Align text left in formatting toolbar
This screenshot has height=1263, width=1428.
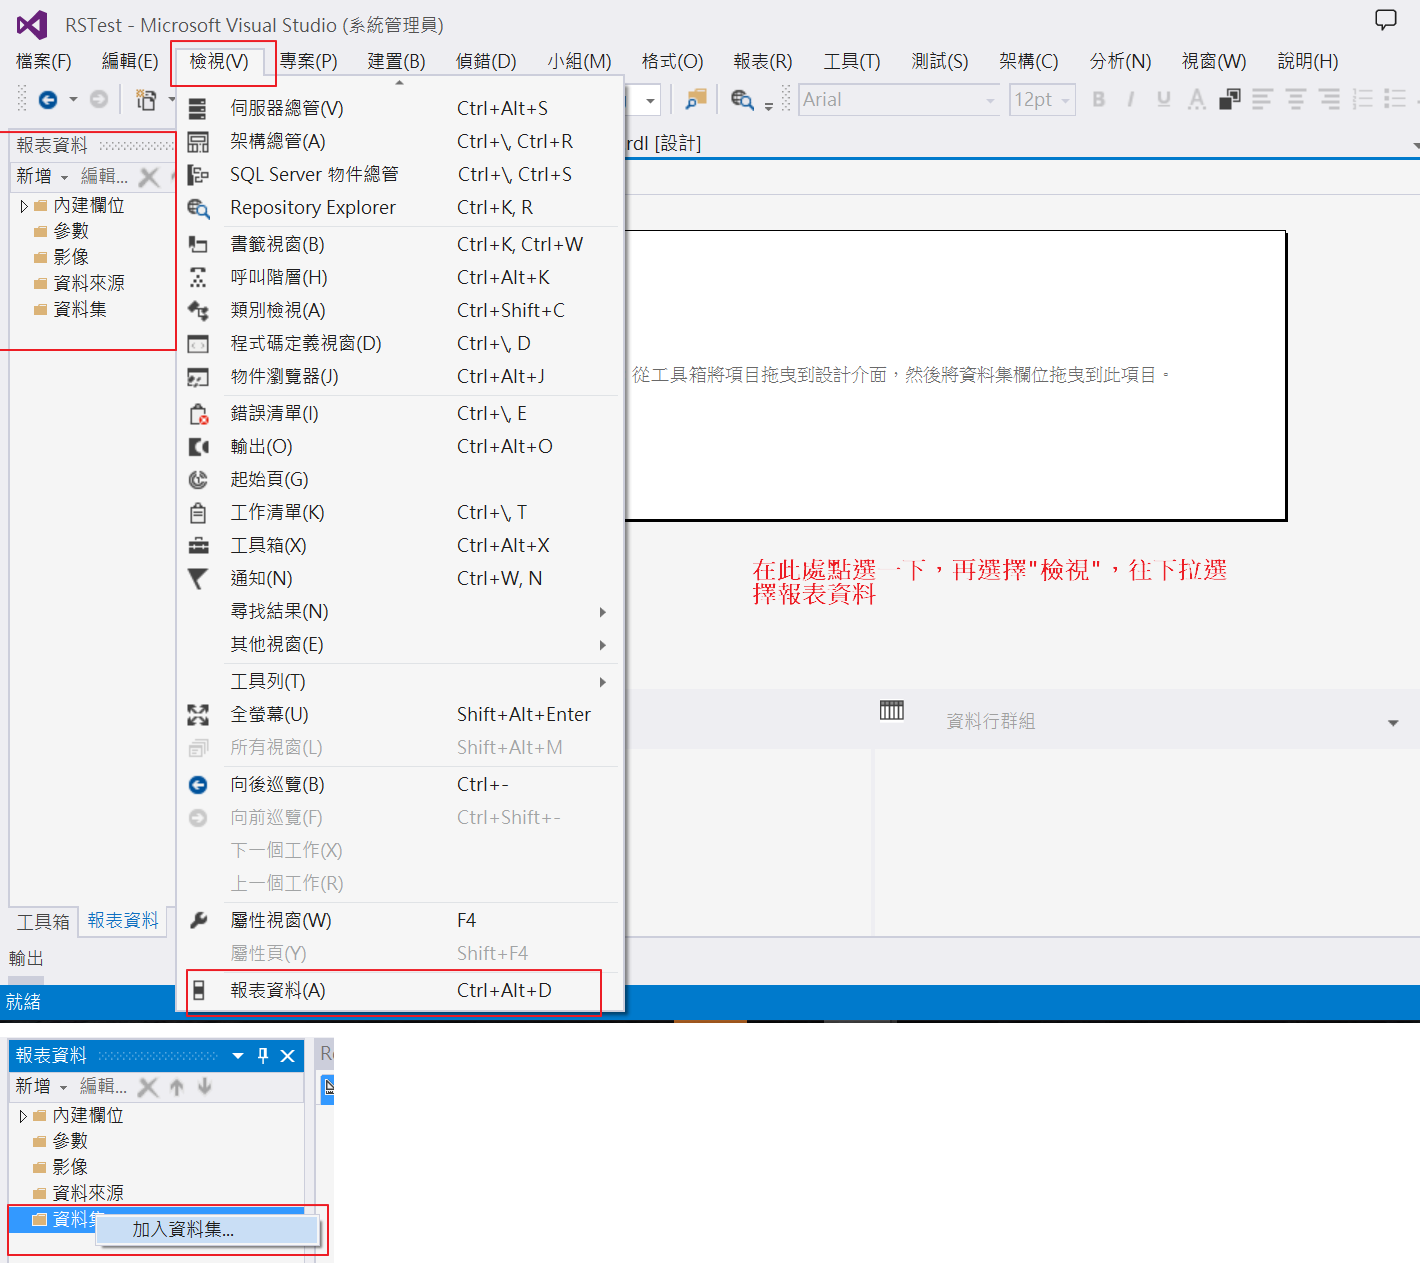[1263, 99]
